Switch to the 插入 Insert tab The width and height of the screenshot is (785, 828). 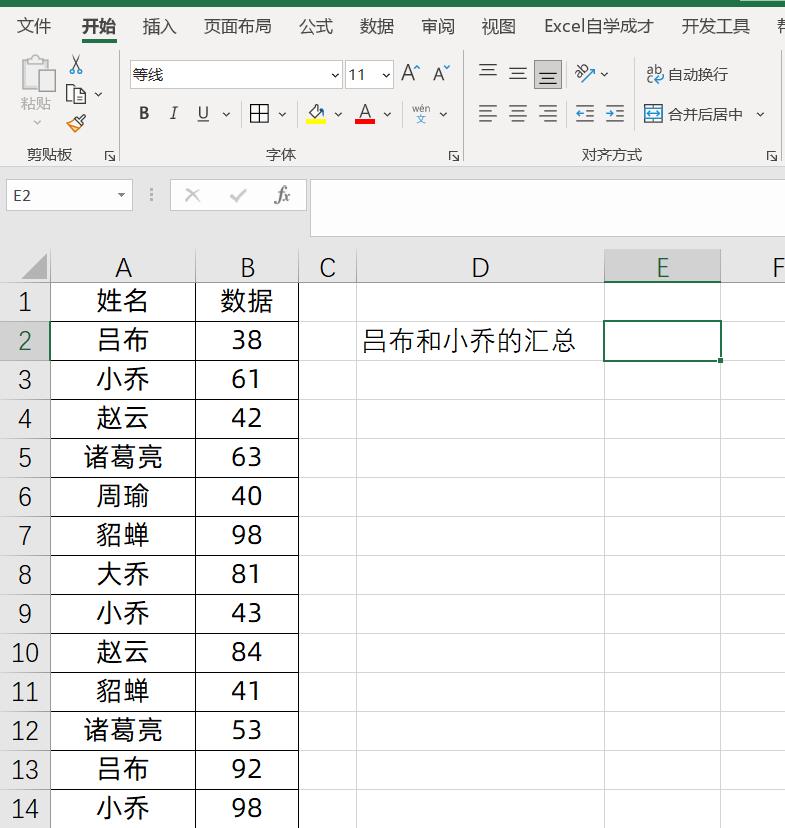[159, 26]
